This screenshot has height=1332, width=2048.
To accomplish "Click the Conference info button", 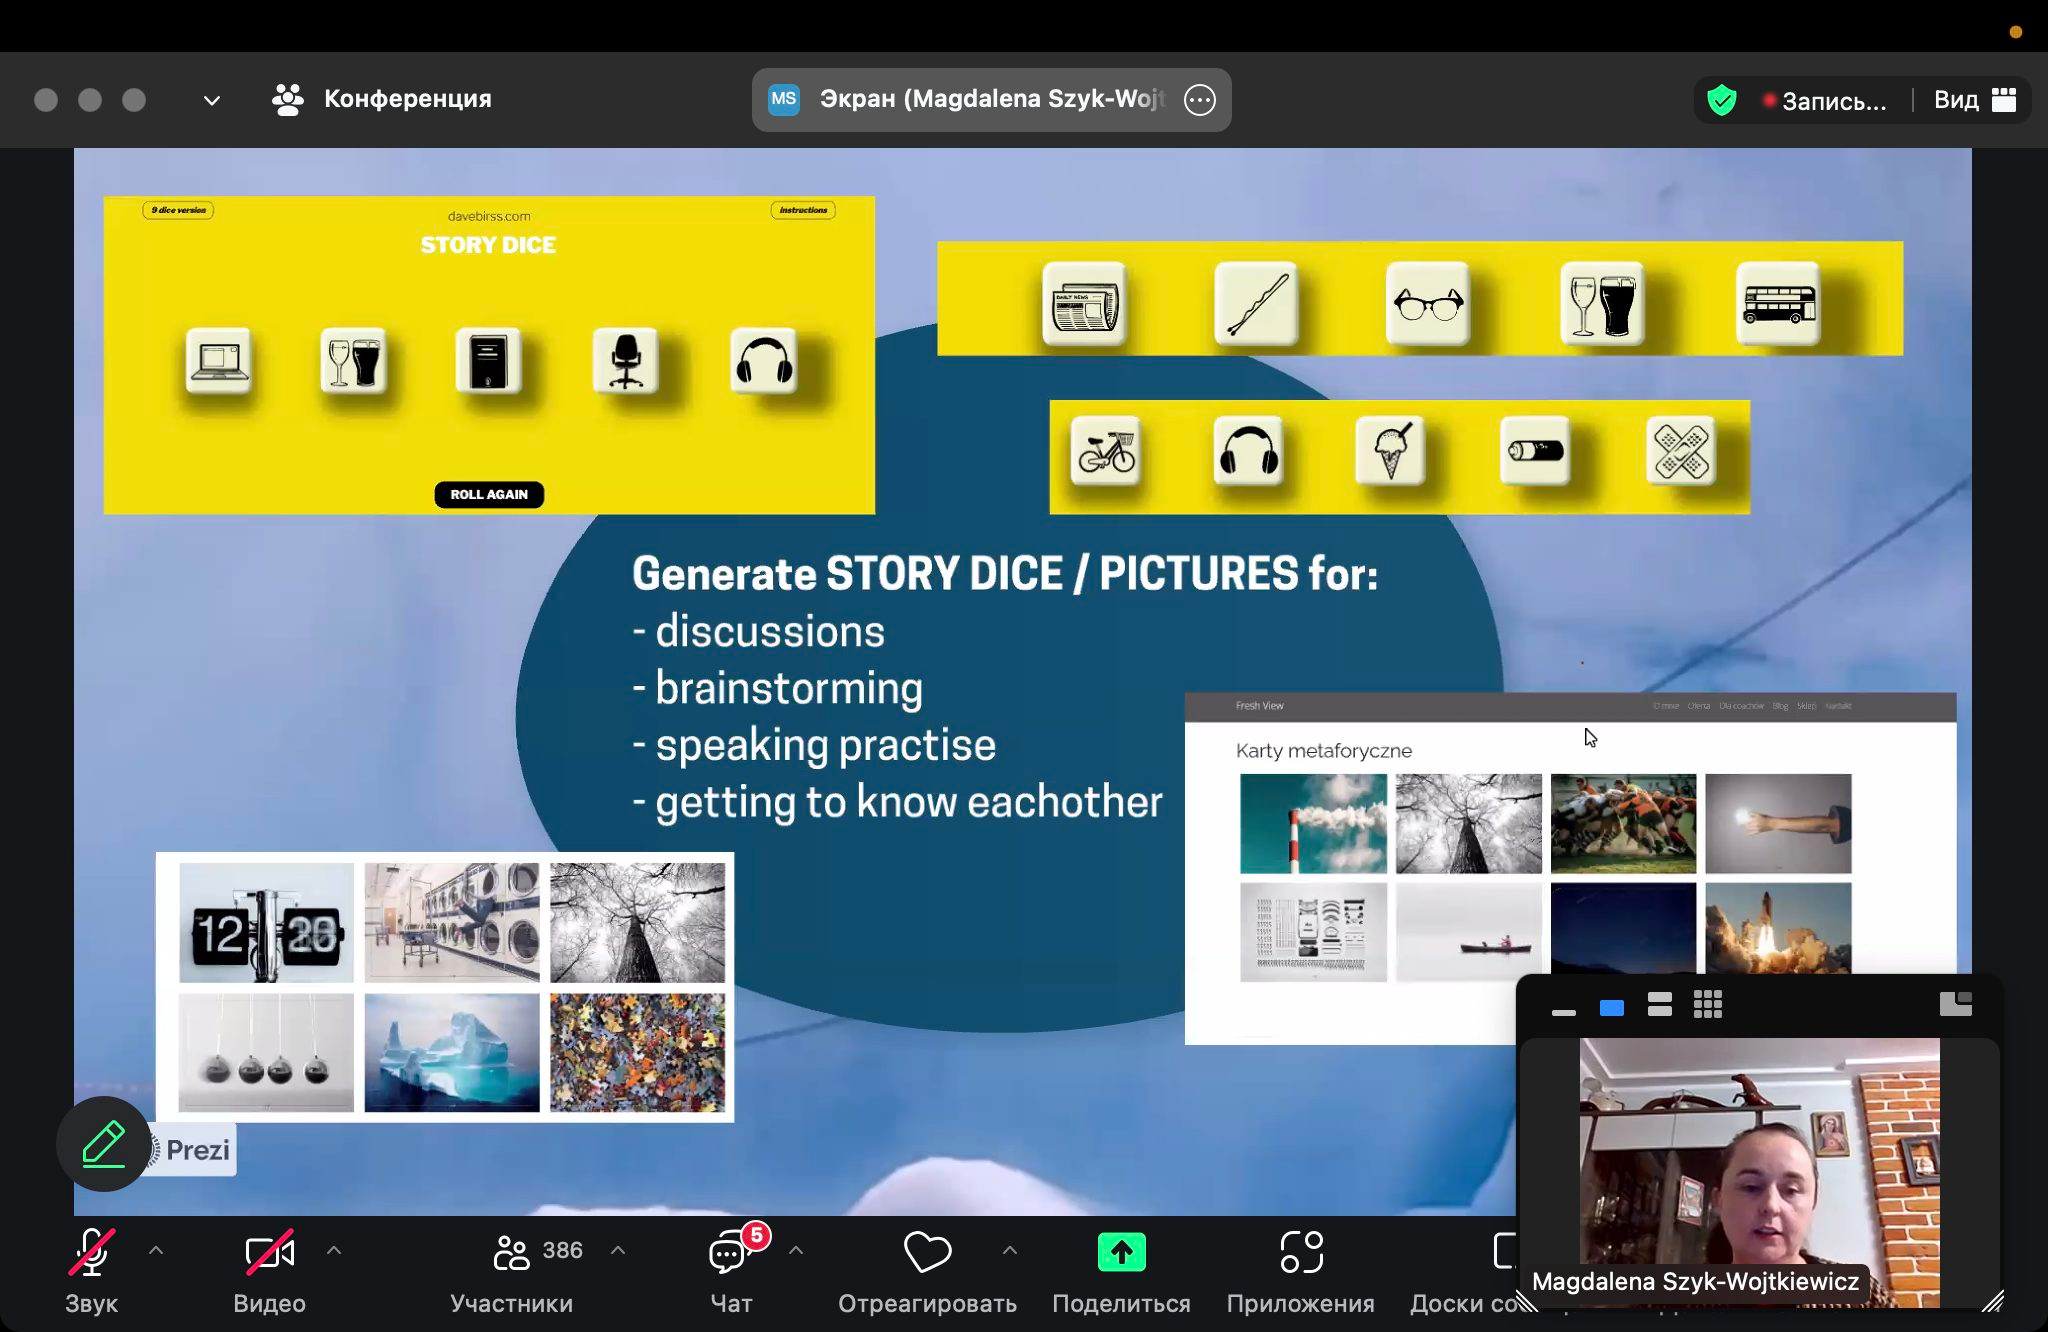I will click(x=382, y=99).
